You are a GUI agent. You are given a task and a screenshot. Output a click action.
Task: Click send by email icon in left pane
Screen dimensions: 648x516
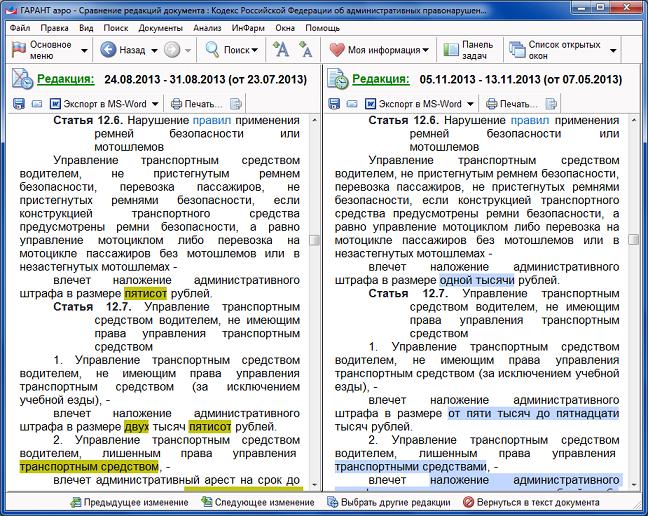(37, 104)
